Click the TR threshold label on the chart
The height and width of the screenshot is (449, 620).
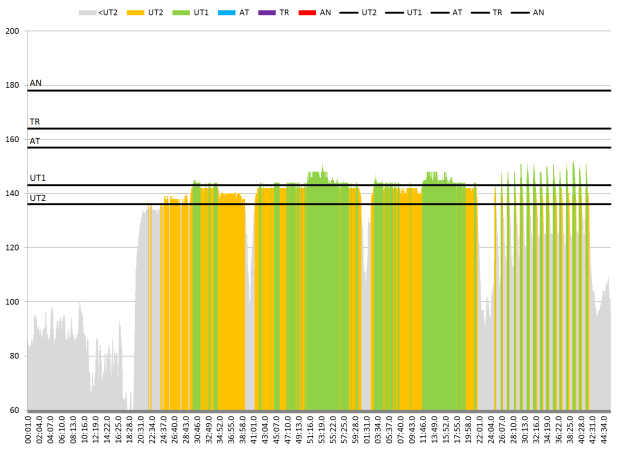35,121
